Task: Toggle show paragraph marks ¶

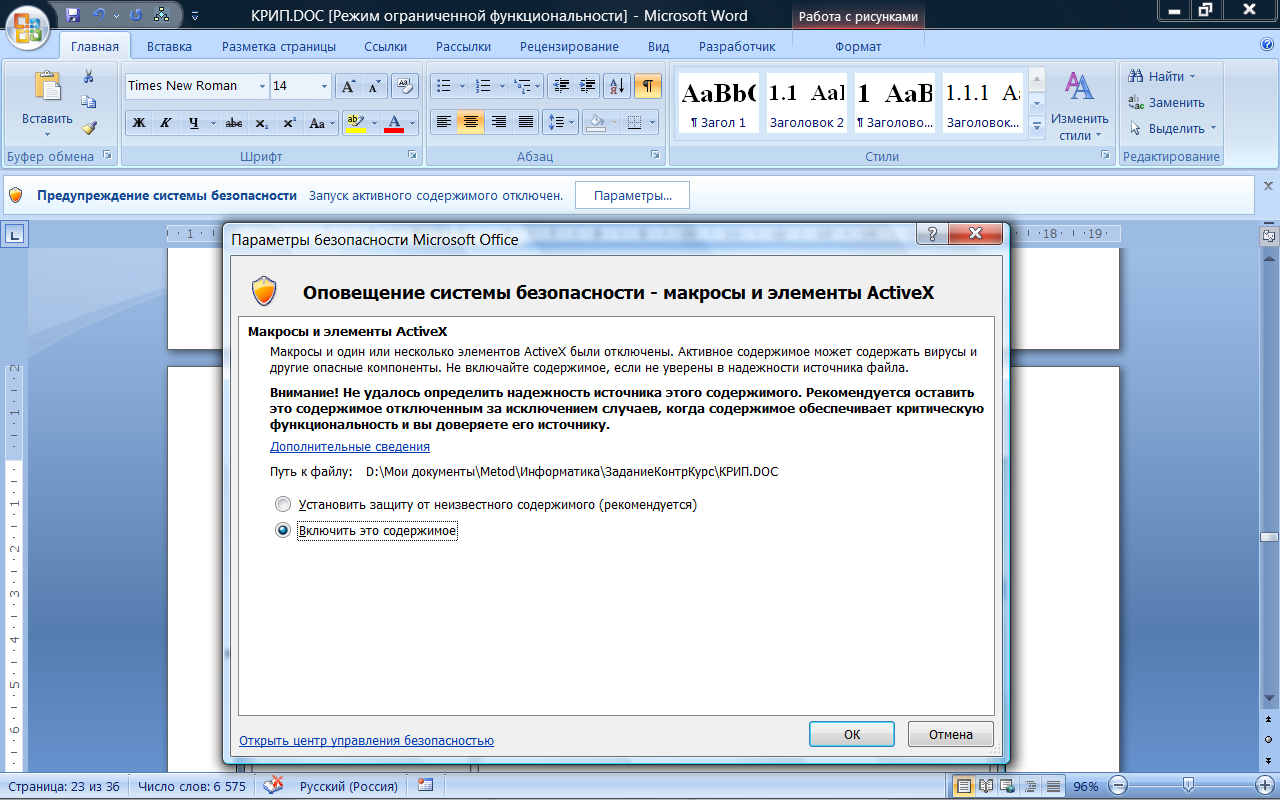Action: pyautogui.click(x=648, y=86)
